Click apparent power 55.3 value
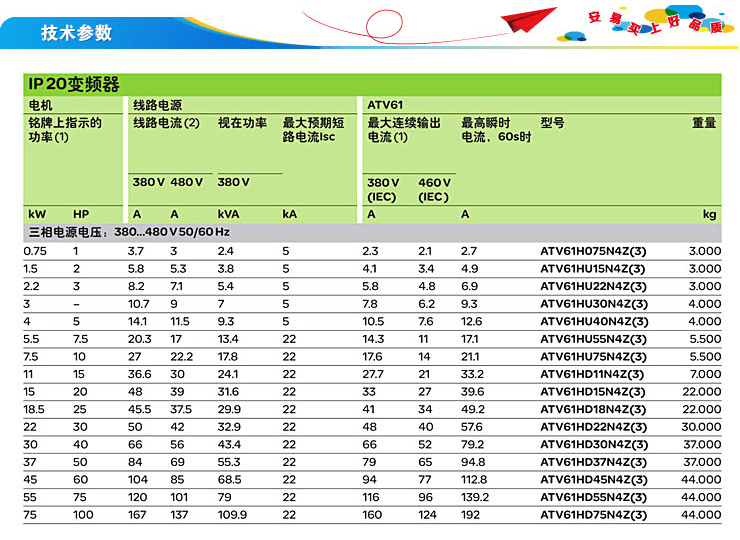Image resolution: width=740 pixels, height=540 pixels. (229, 462)
